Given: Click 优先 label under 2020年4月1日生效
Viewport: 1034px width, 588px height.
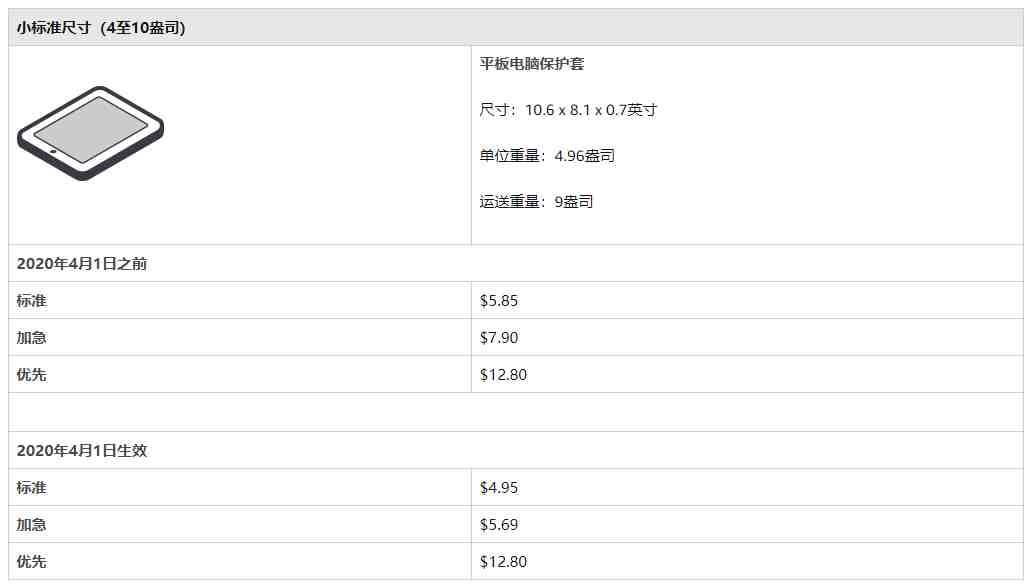Looking at the screenshot, I should [32, 562].
